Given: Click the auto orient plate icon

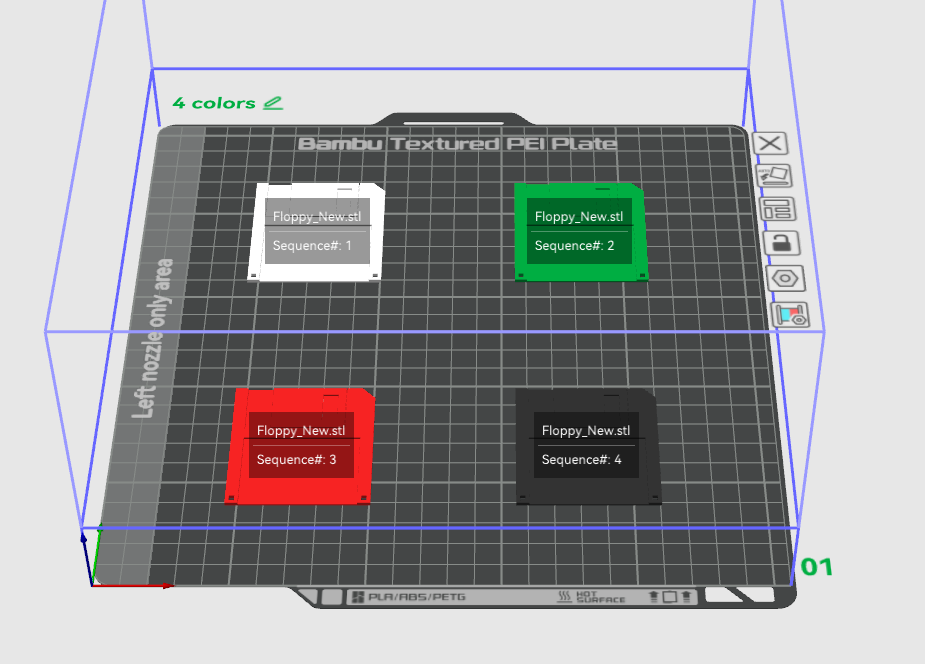Looking at the screenshot, I should click(x=773, y=176).
